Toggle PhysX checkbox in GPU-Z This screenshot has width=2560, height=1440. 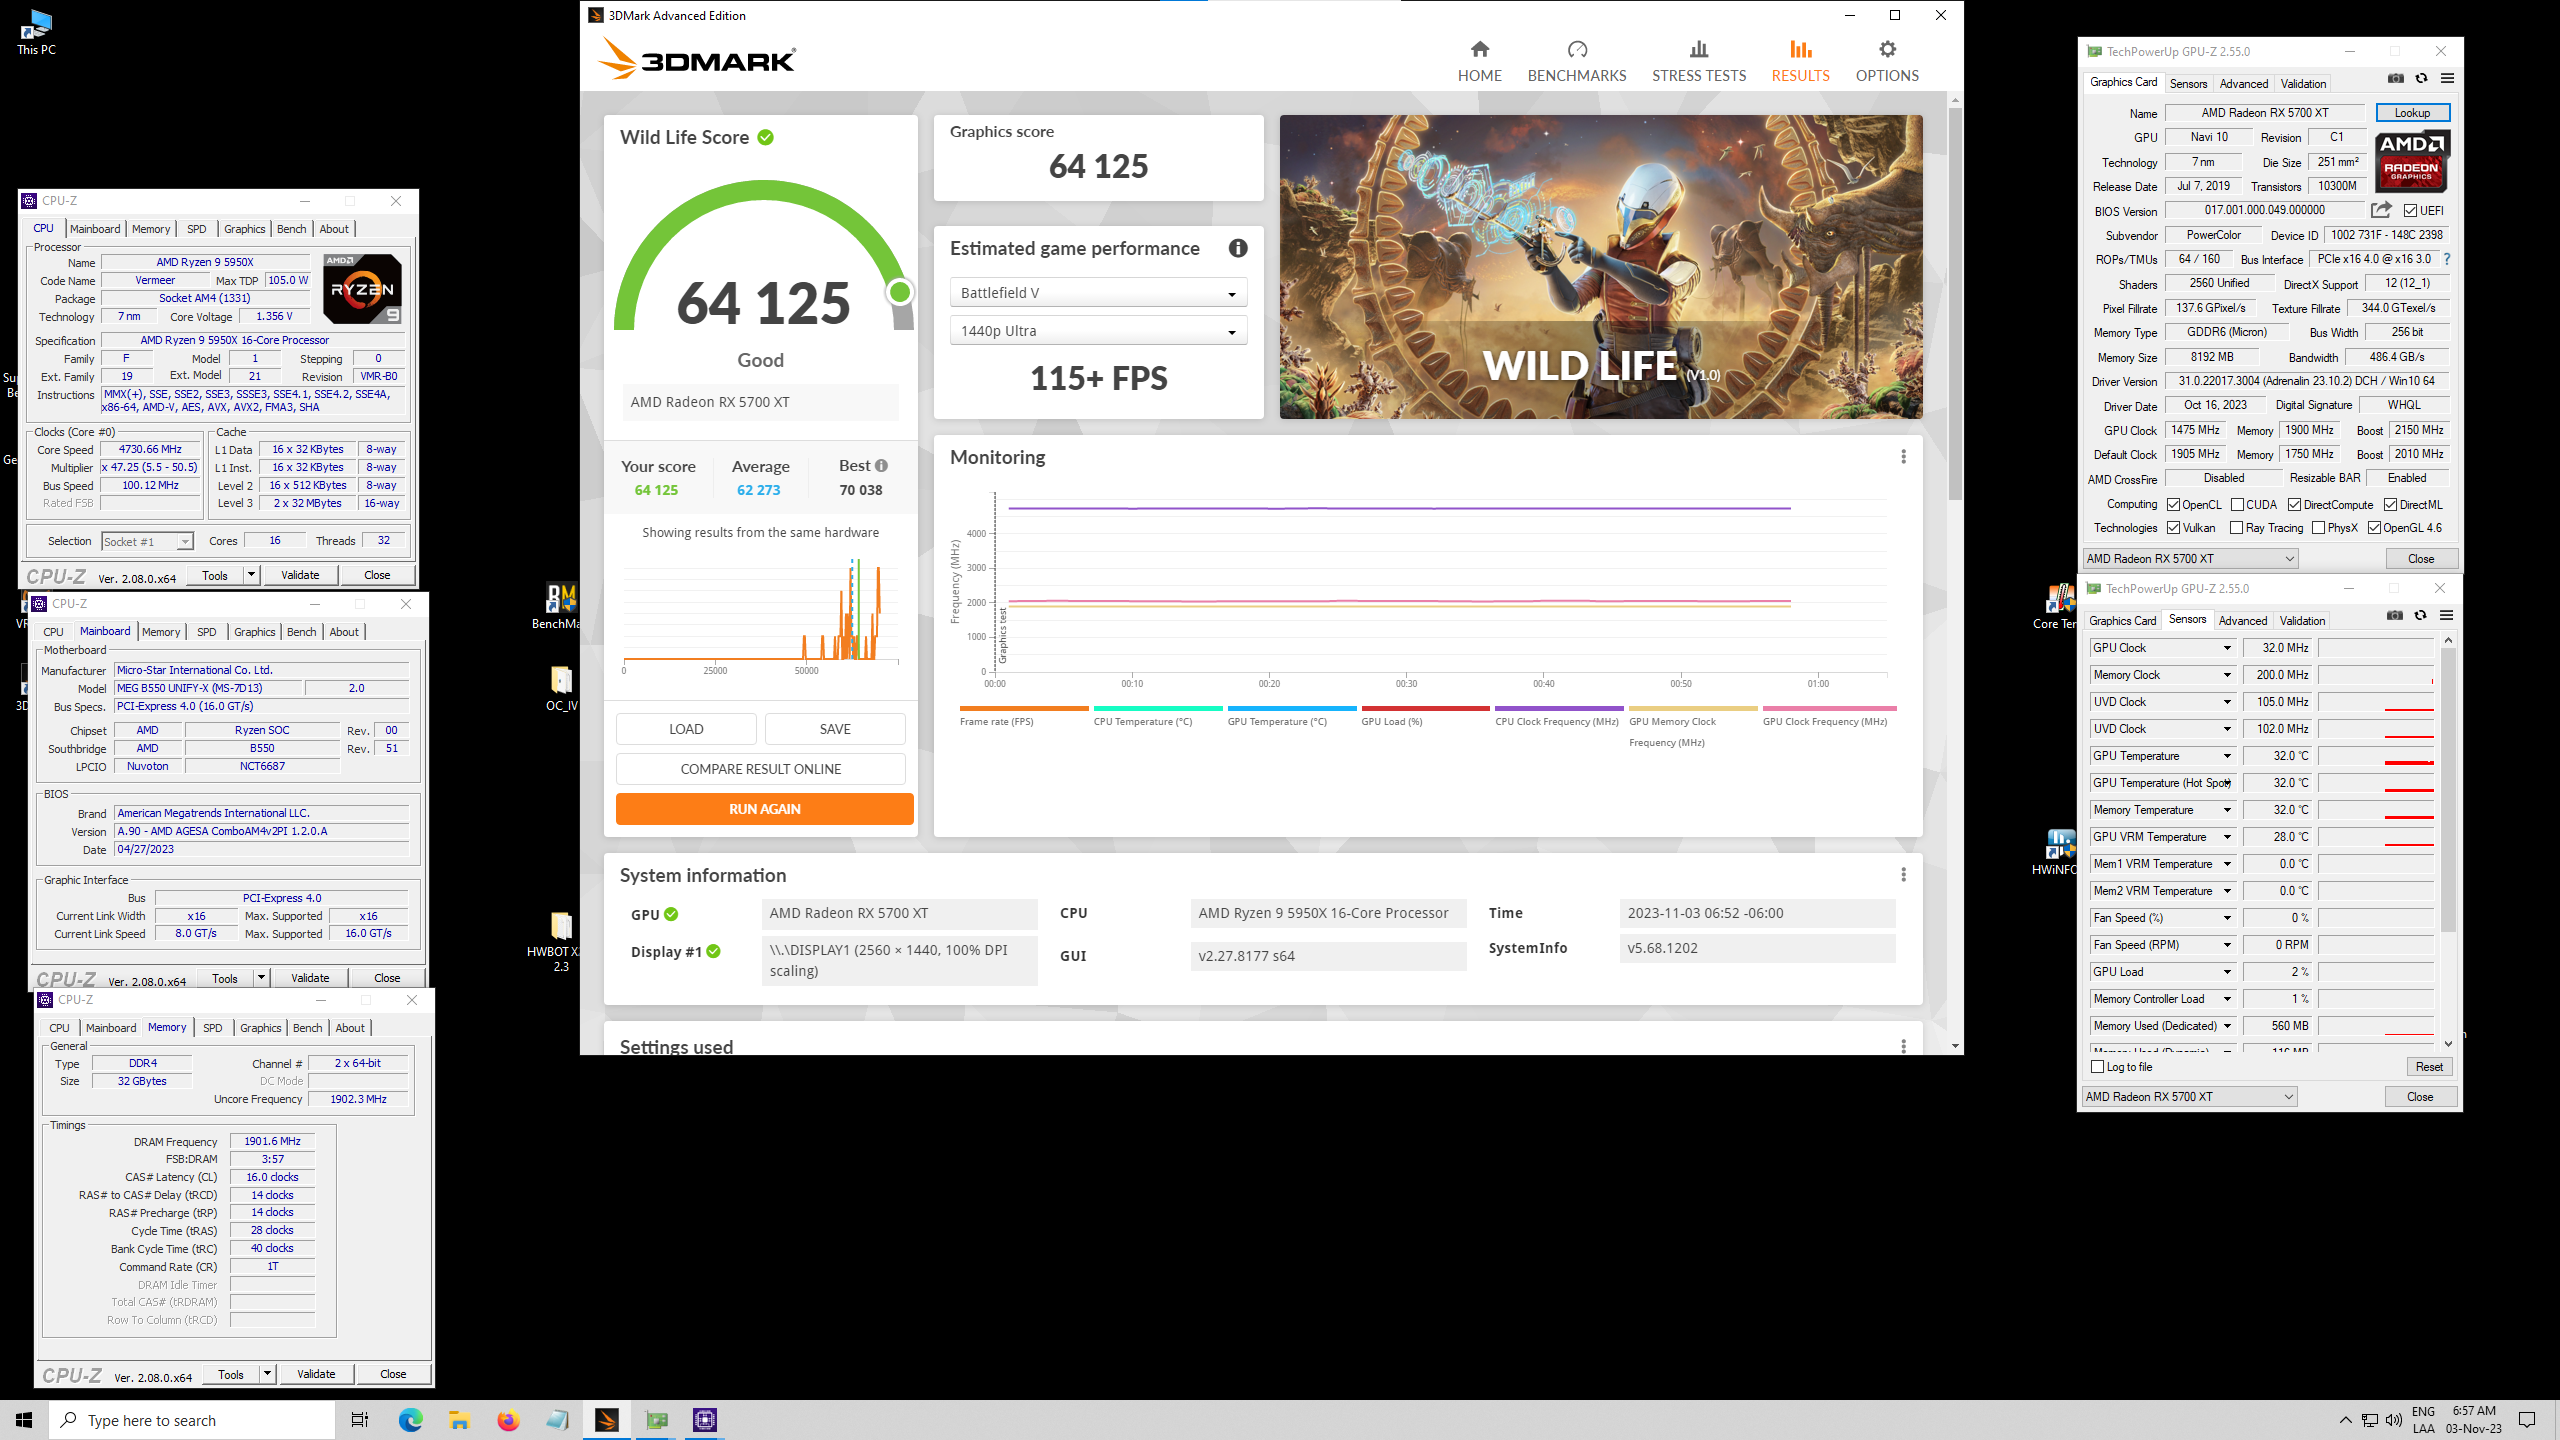tap(2318, 528)
